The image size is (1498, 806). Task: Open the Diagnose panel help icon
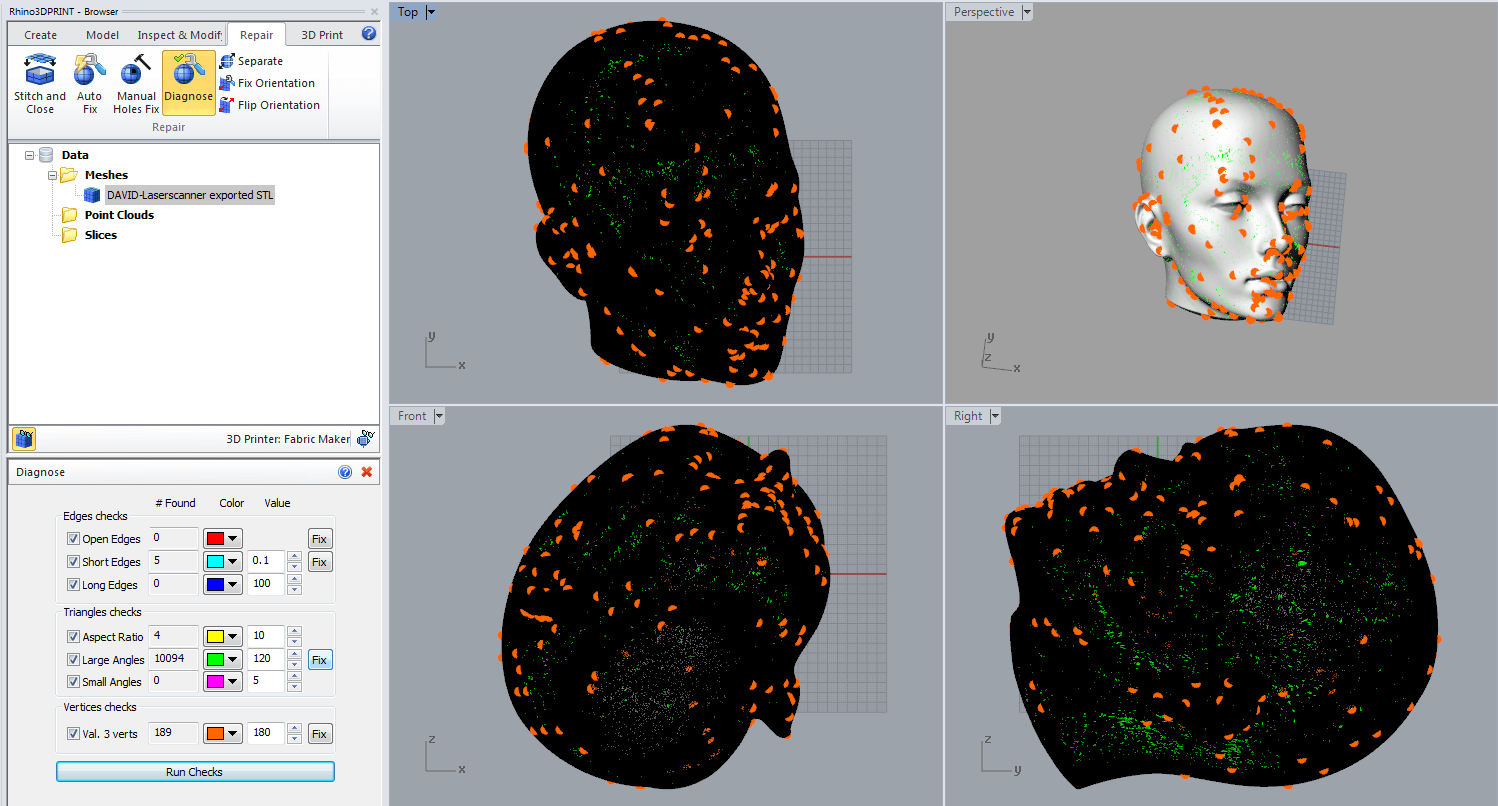pos(345,472)
